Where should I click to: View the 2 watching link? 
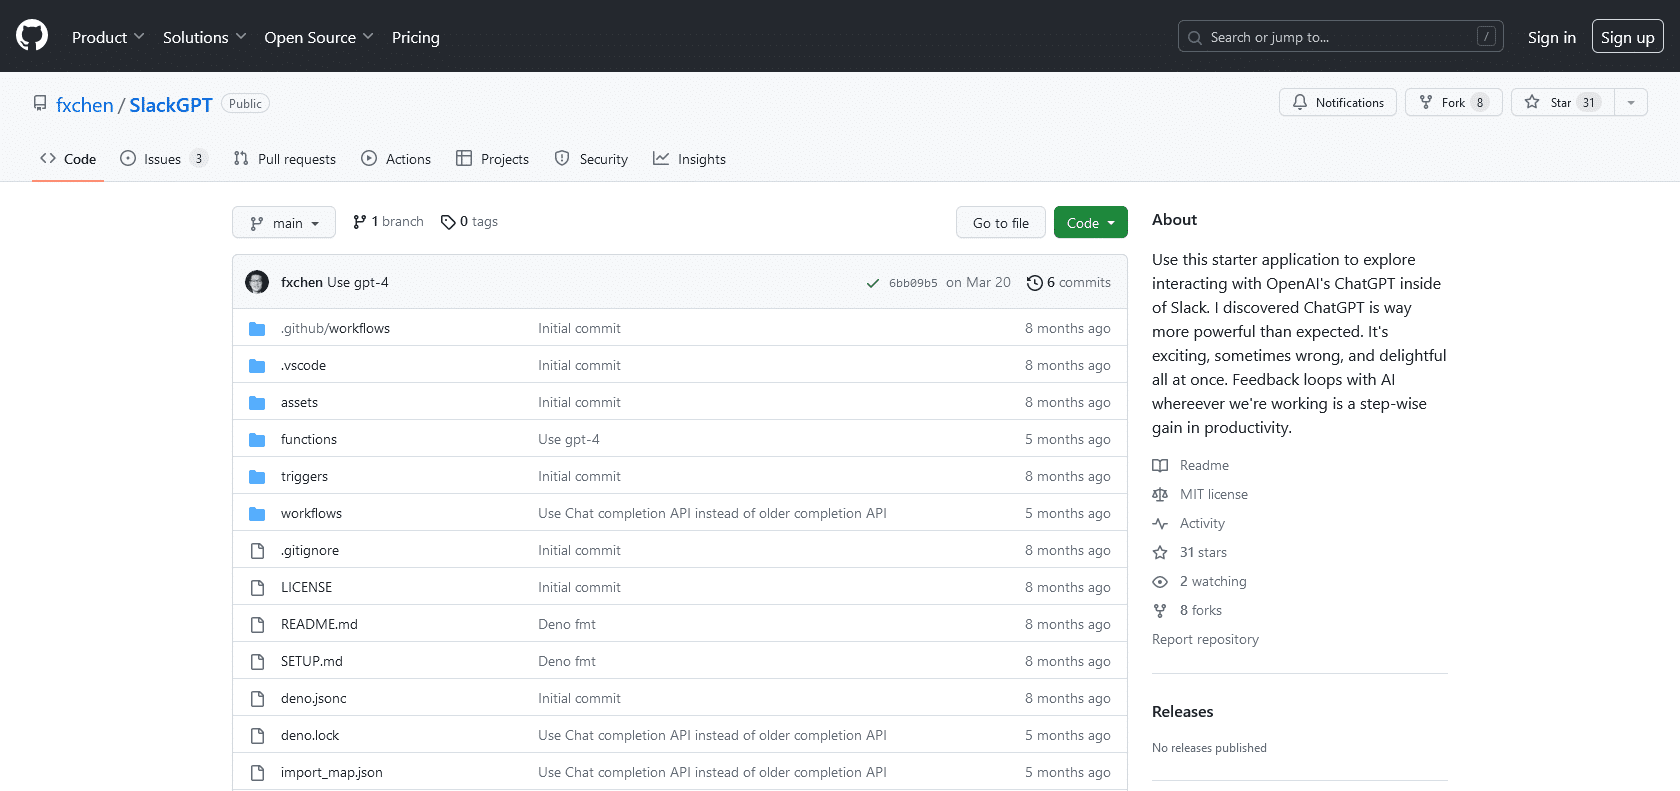pyautogui.click(x=1200, y=581)
